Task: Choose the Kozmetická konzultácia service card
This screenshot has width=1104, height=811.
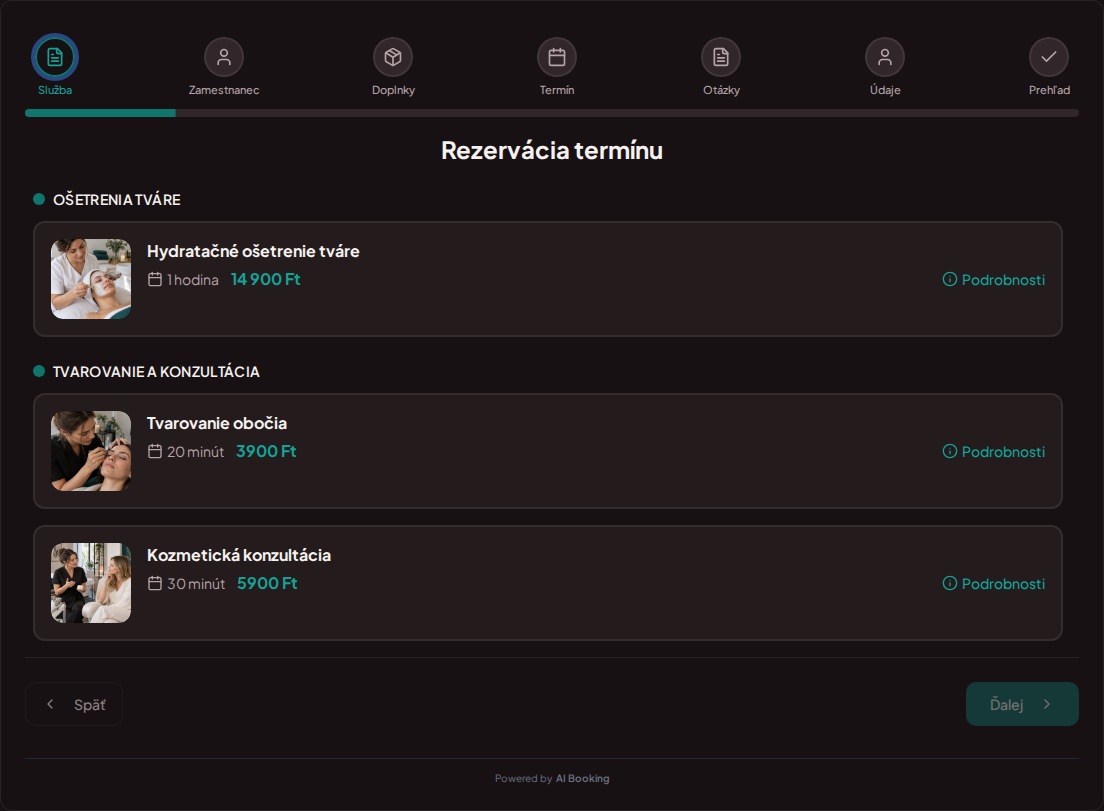Action: pyautogui.click(x=548, y=583)
